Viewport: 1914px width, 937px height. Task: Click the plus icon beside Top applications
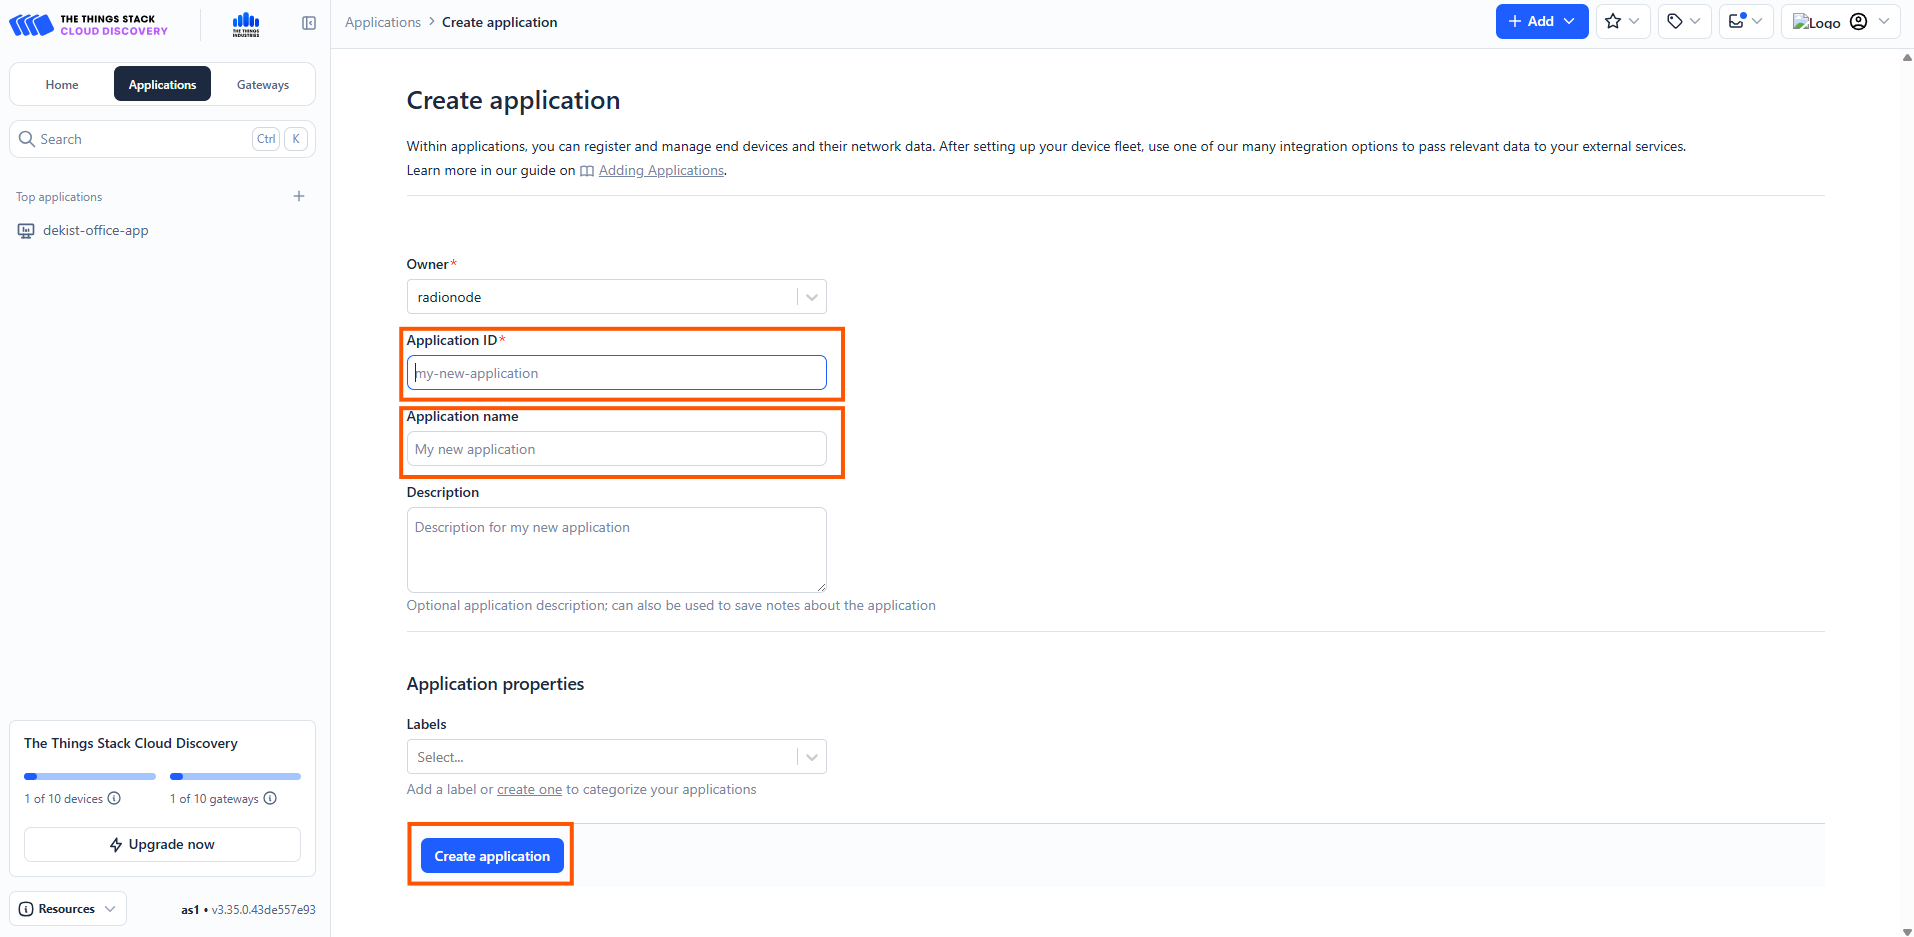(299, 196)
